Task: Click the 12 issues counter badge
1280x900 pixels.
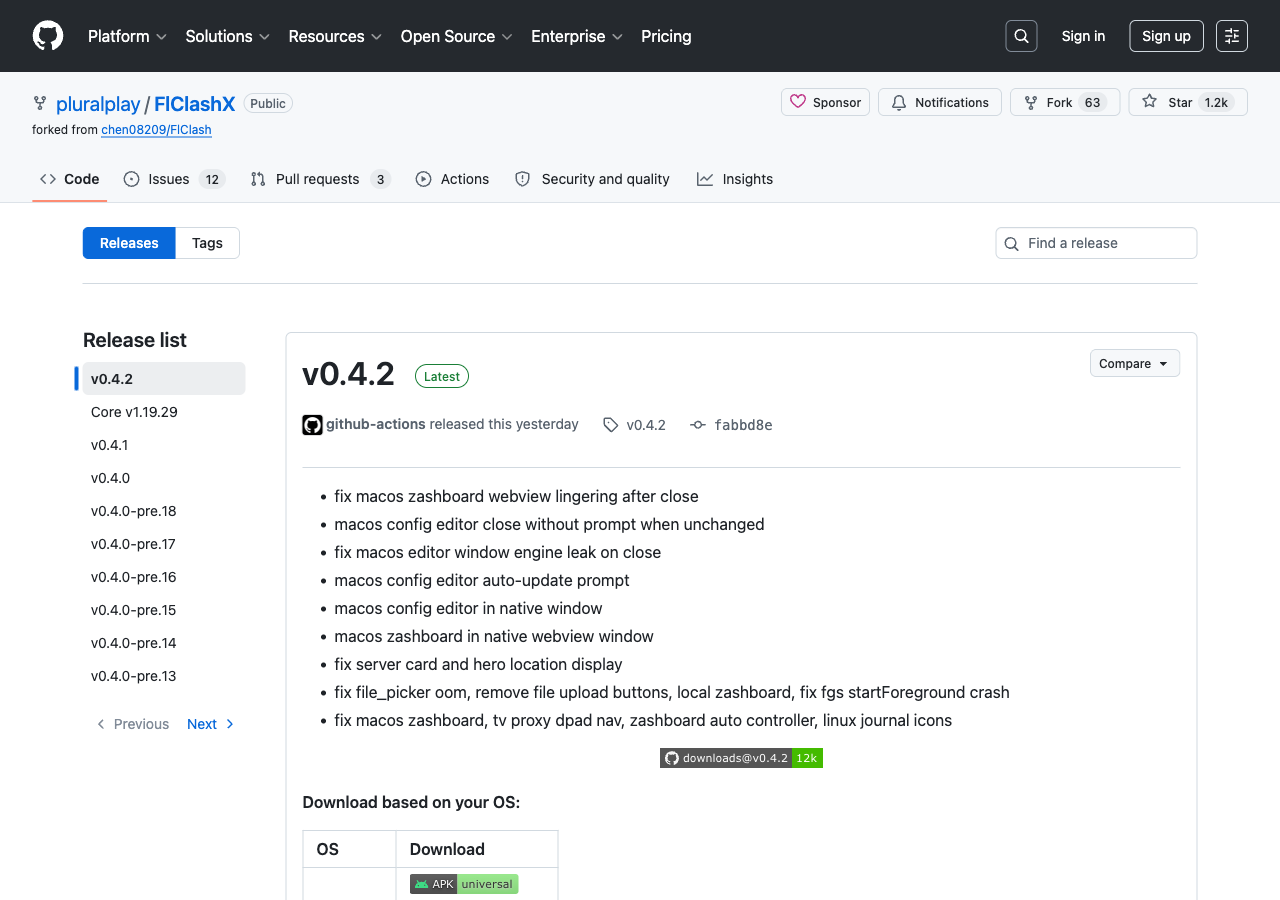Action: tap(212, 179)
